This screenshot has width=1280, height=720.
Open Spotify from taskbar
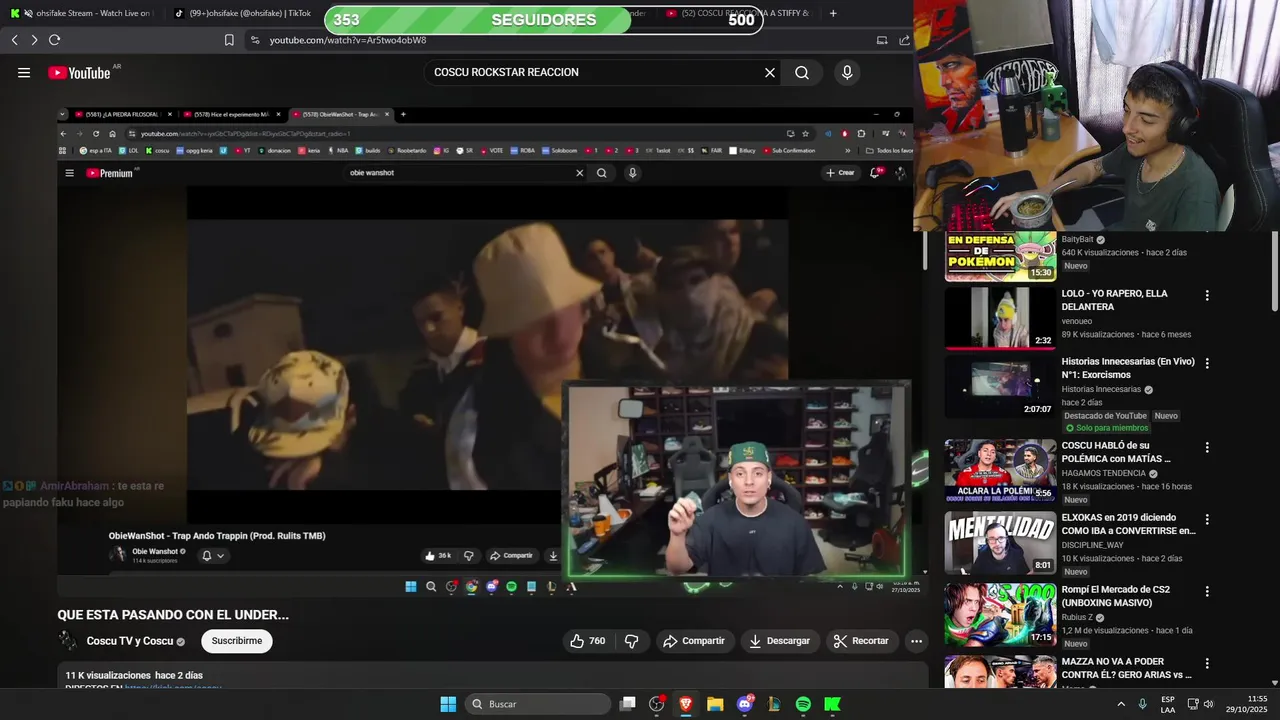tap(803, 704)
